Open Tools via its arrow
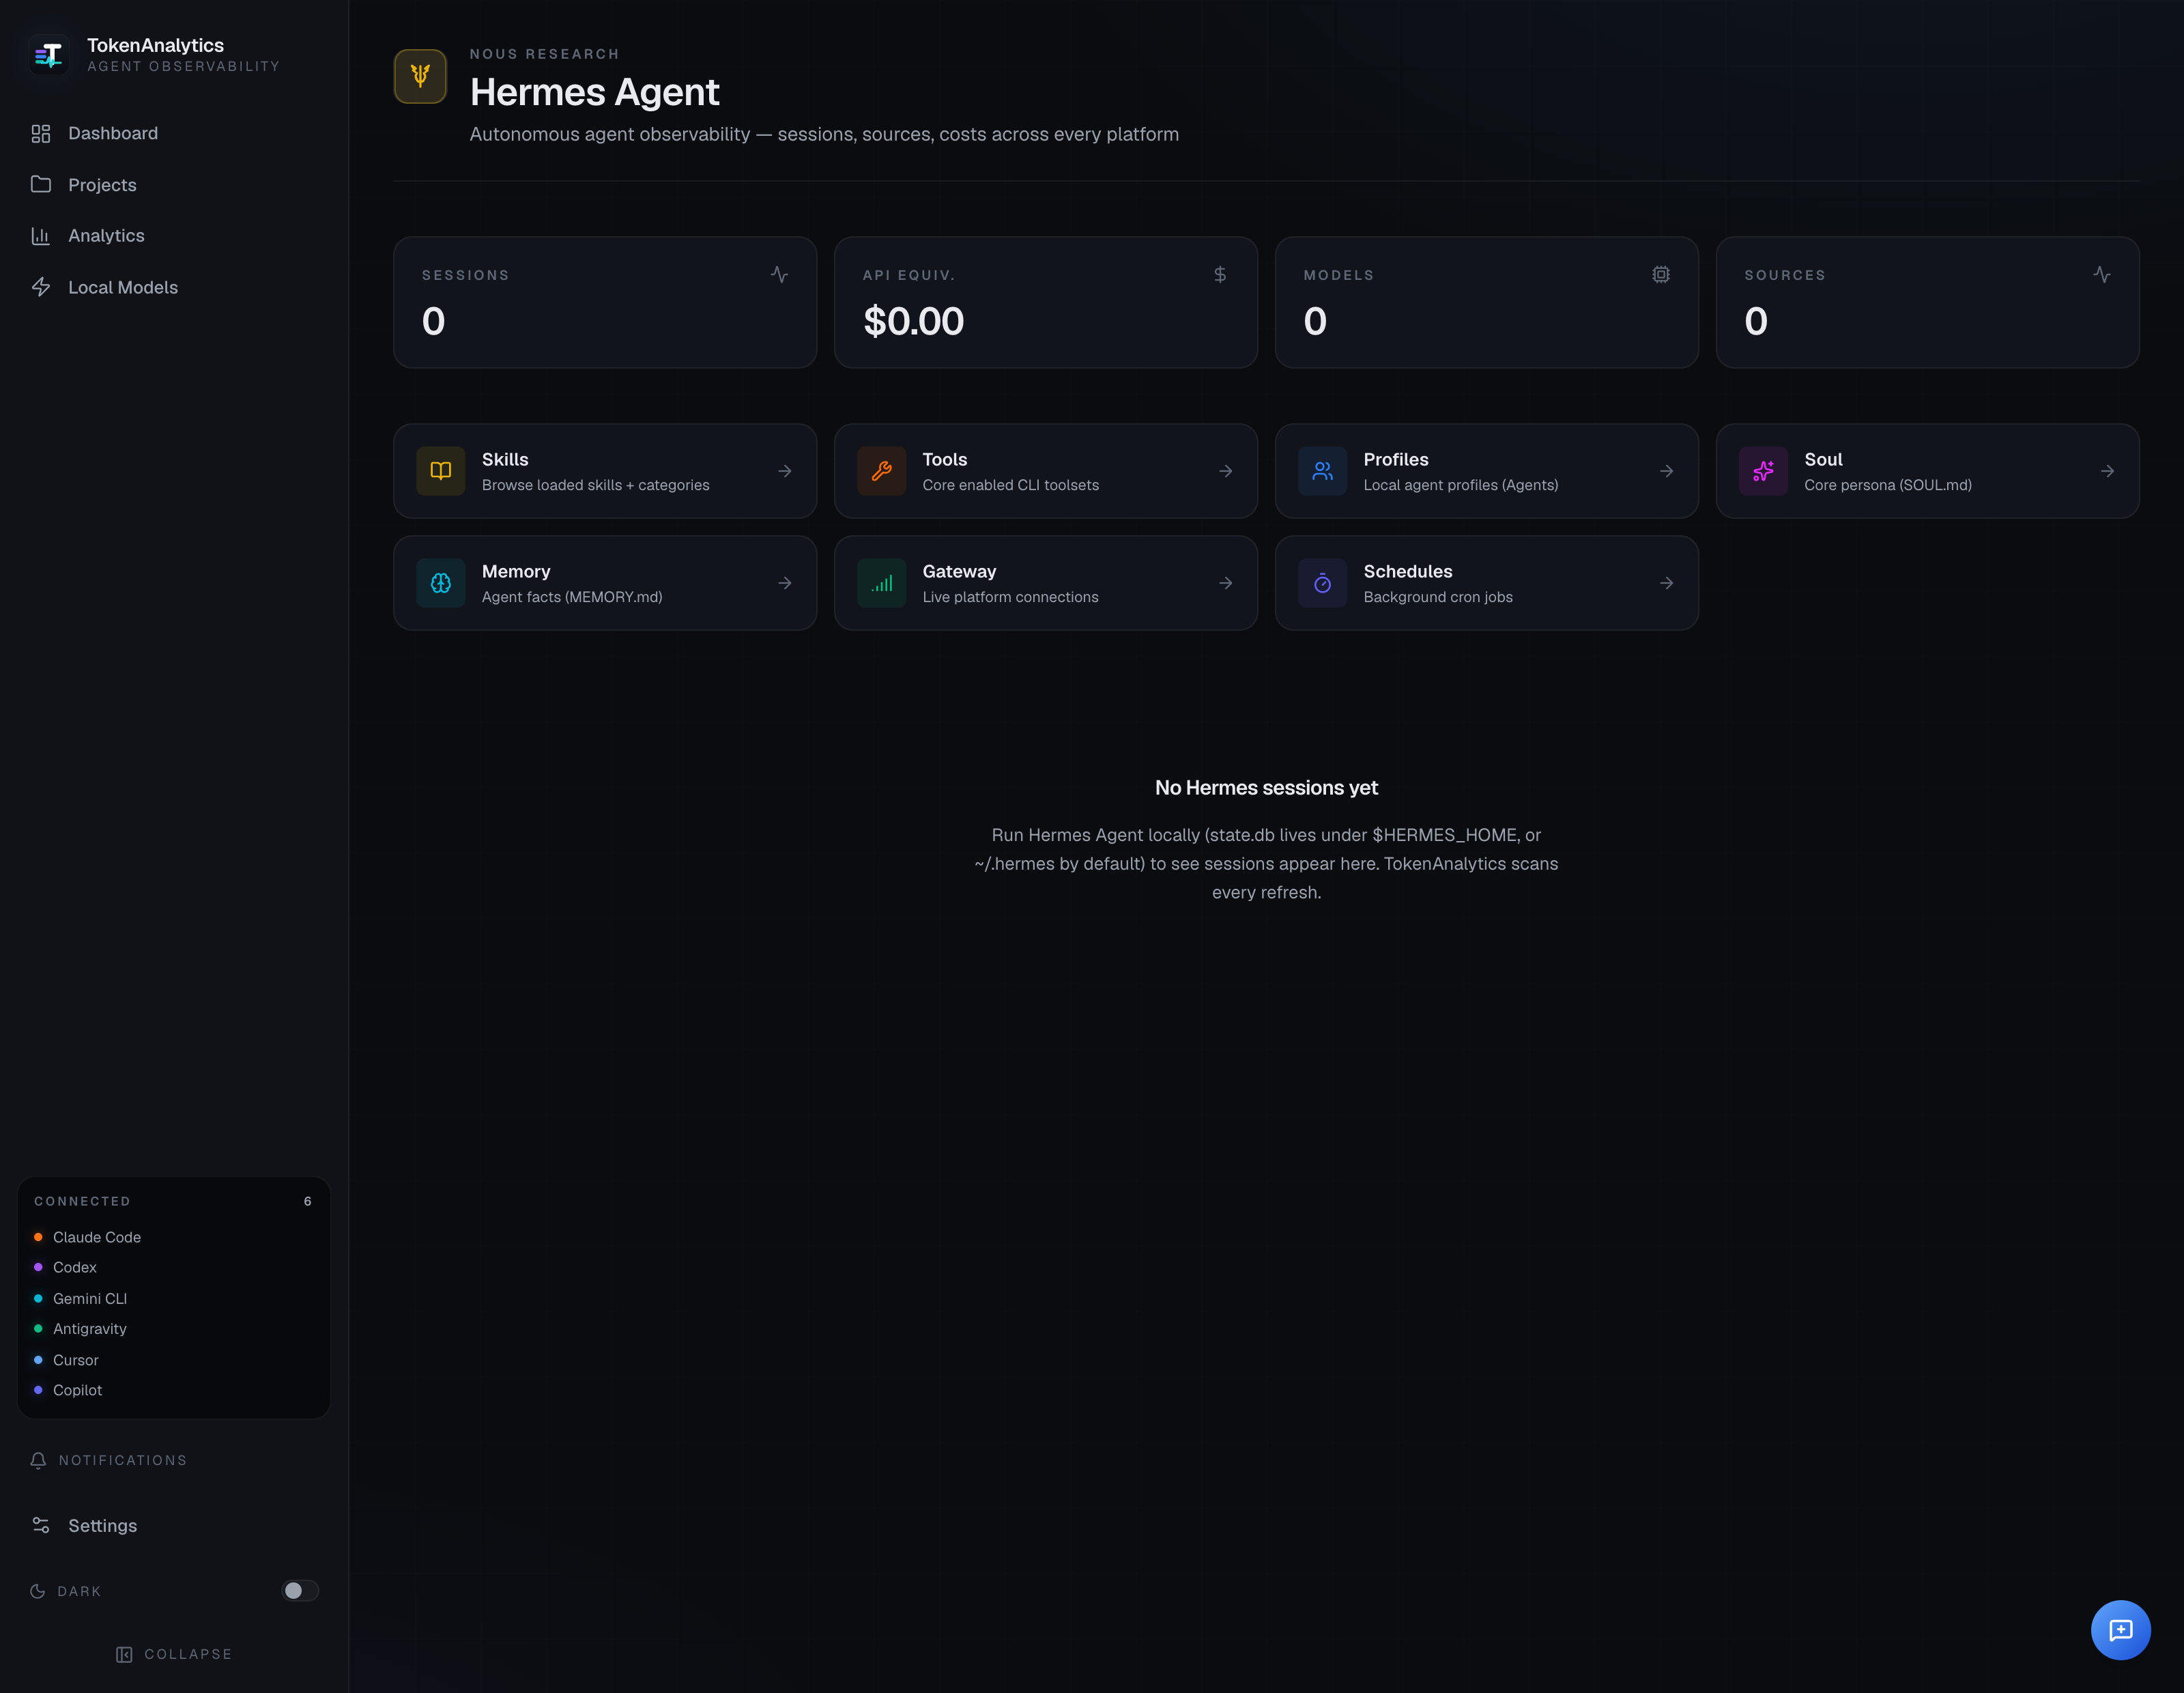 coord(1226,471)
